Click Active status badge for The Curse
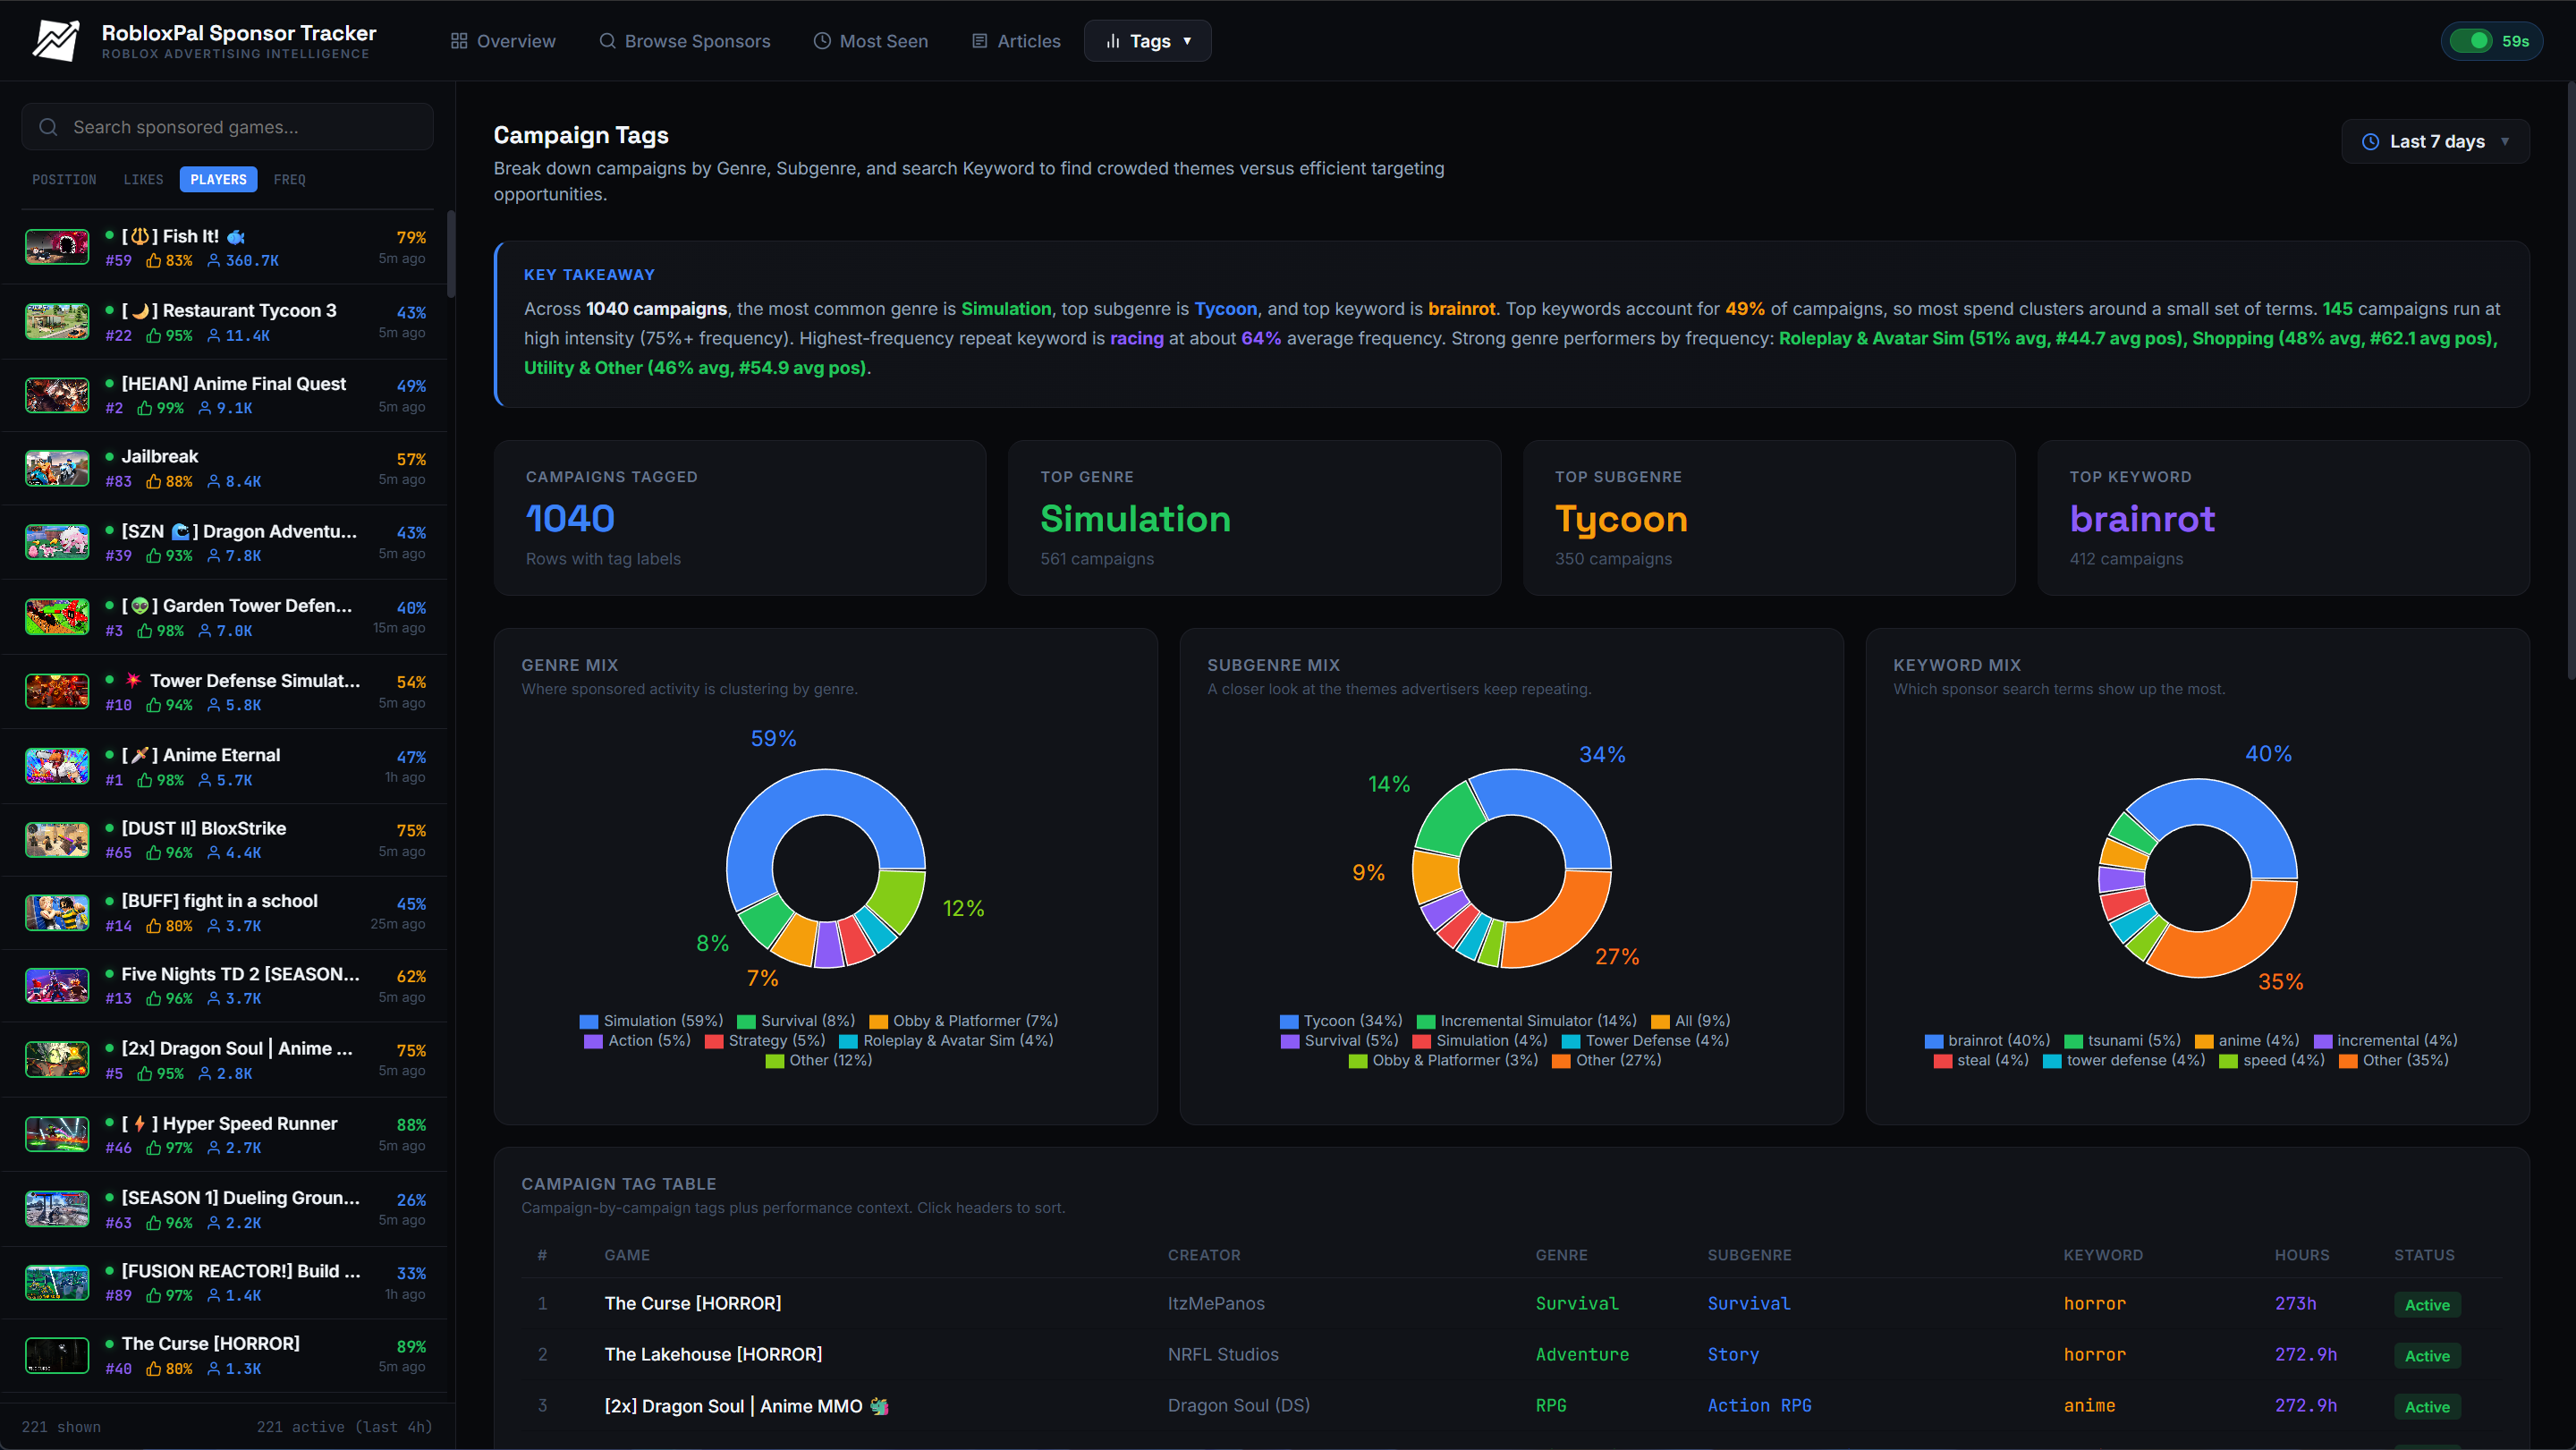Viewport: 2576px width, 1450px height. click(2427, 1305)
